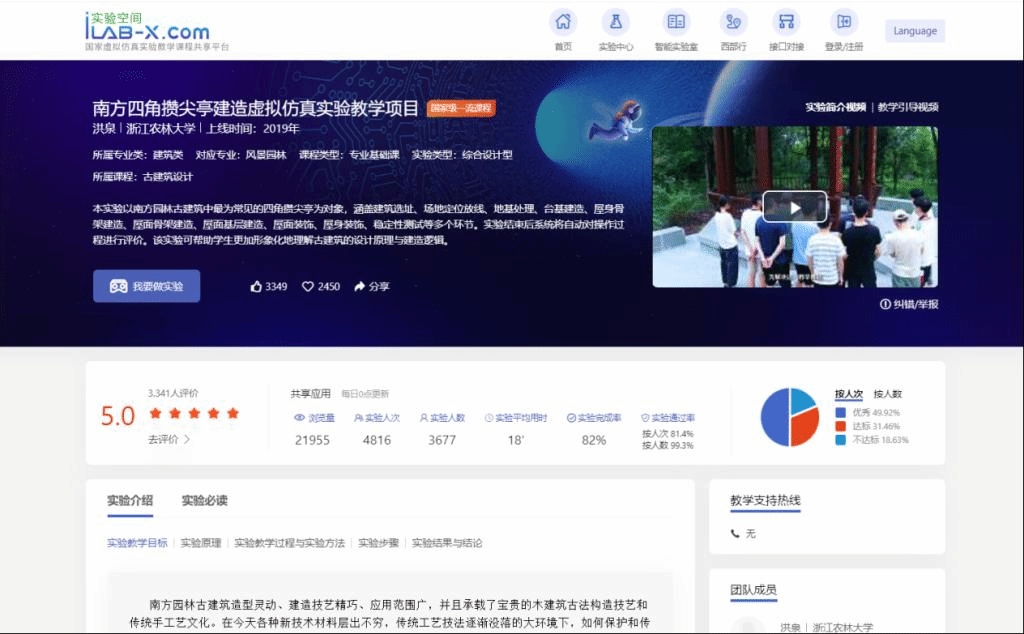Screen dimensions: 1024x634
Task: Open the 智能实验室 icon in navigation
Action: coord(676,22)
